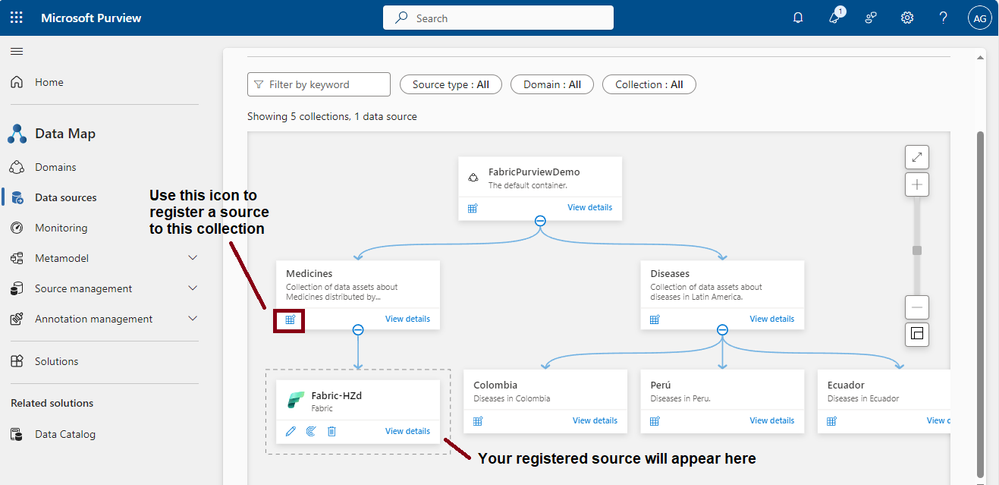
Task: View details of Perú collection
Action: click(x=772, y=421)
